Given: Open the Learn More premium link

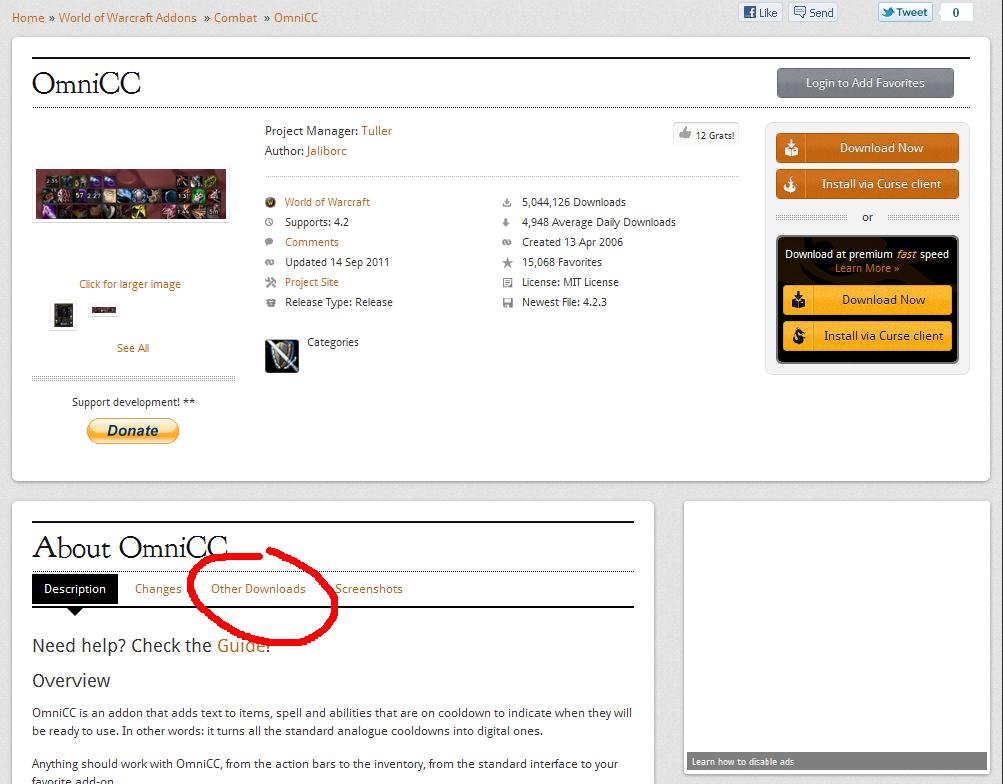Looking at the screenshot, I should click(866, 269).
